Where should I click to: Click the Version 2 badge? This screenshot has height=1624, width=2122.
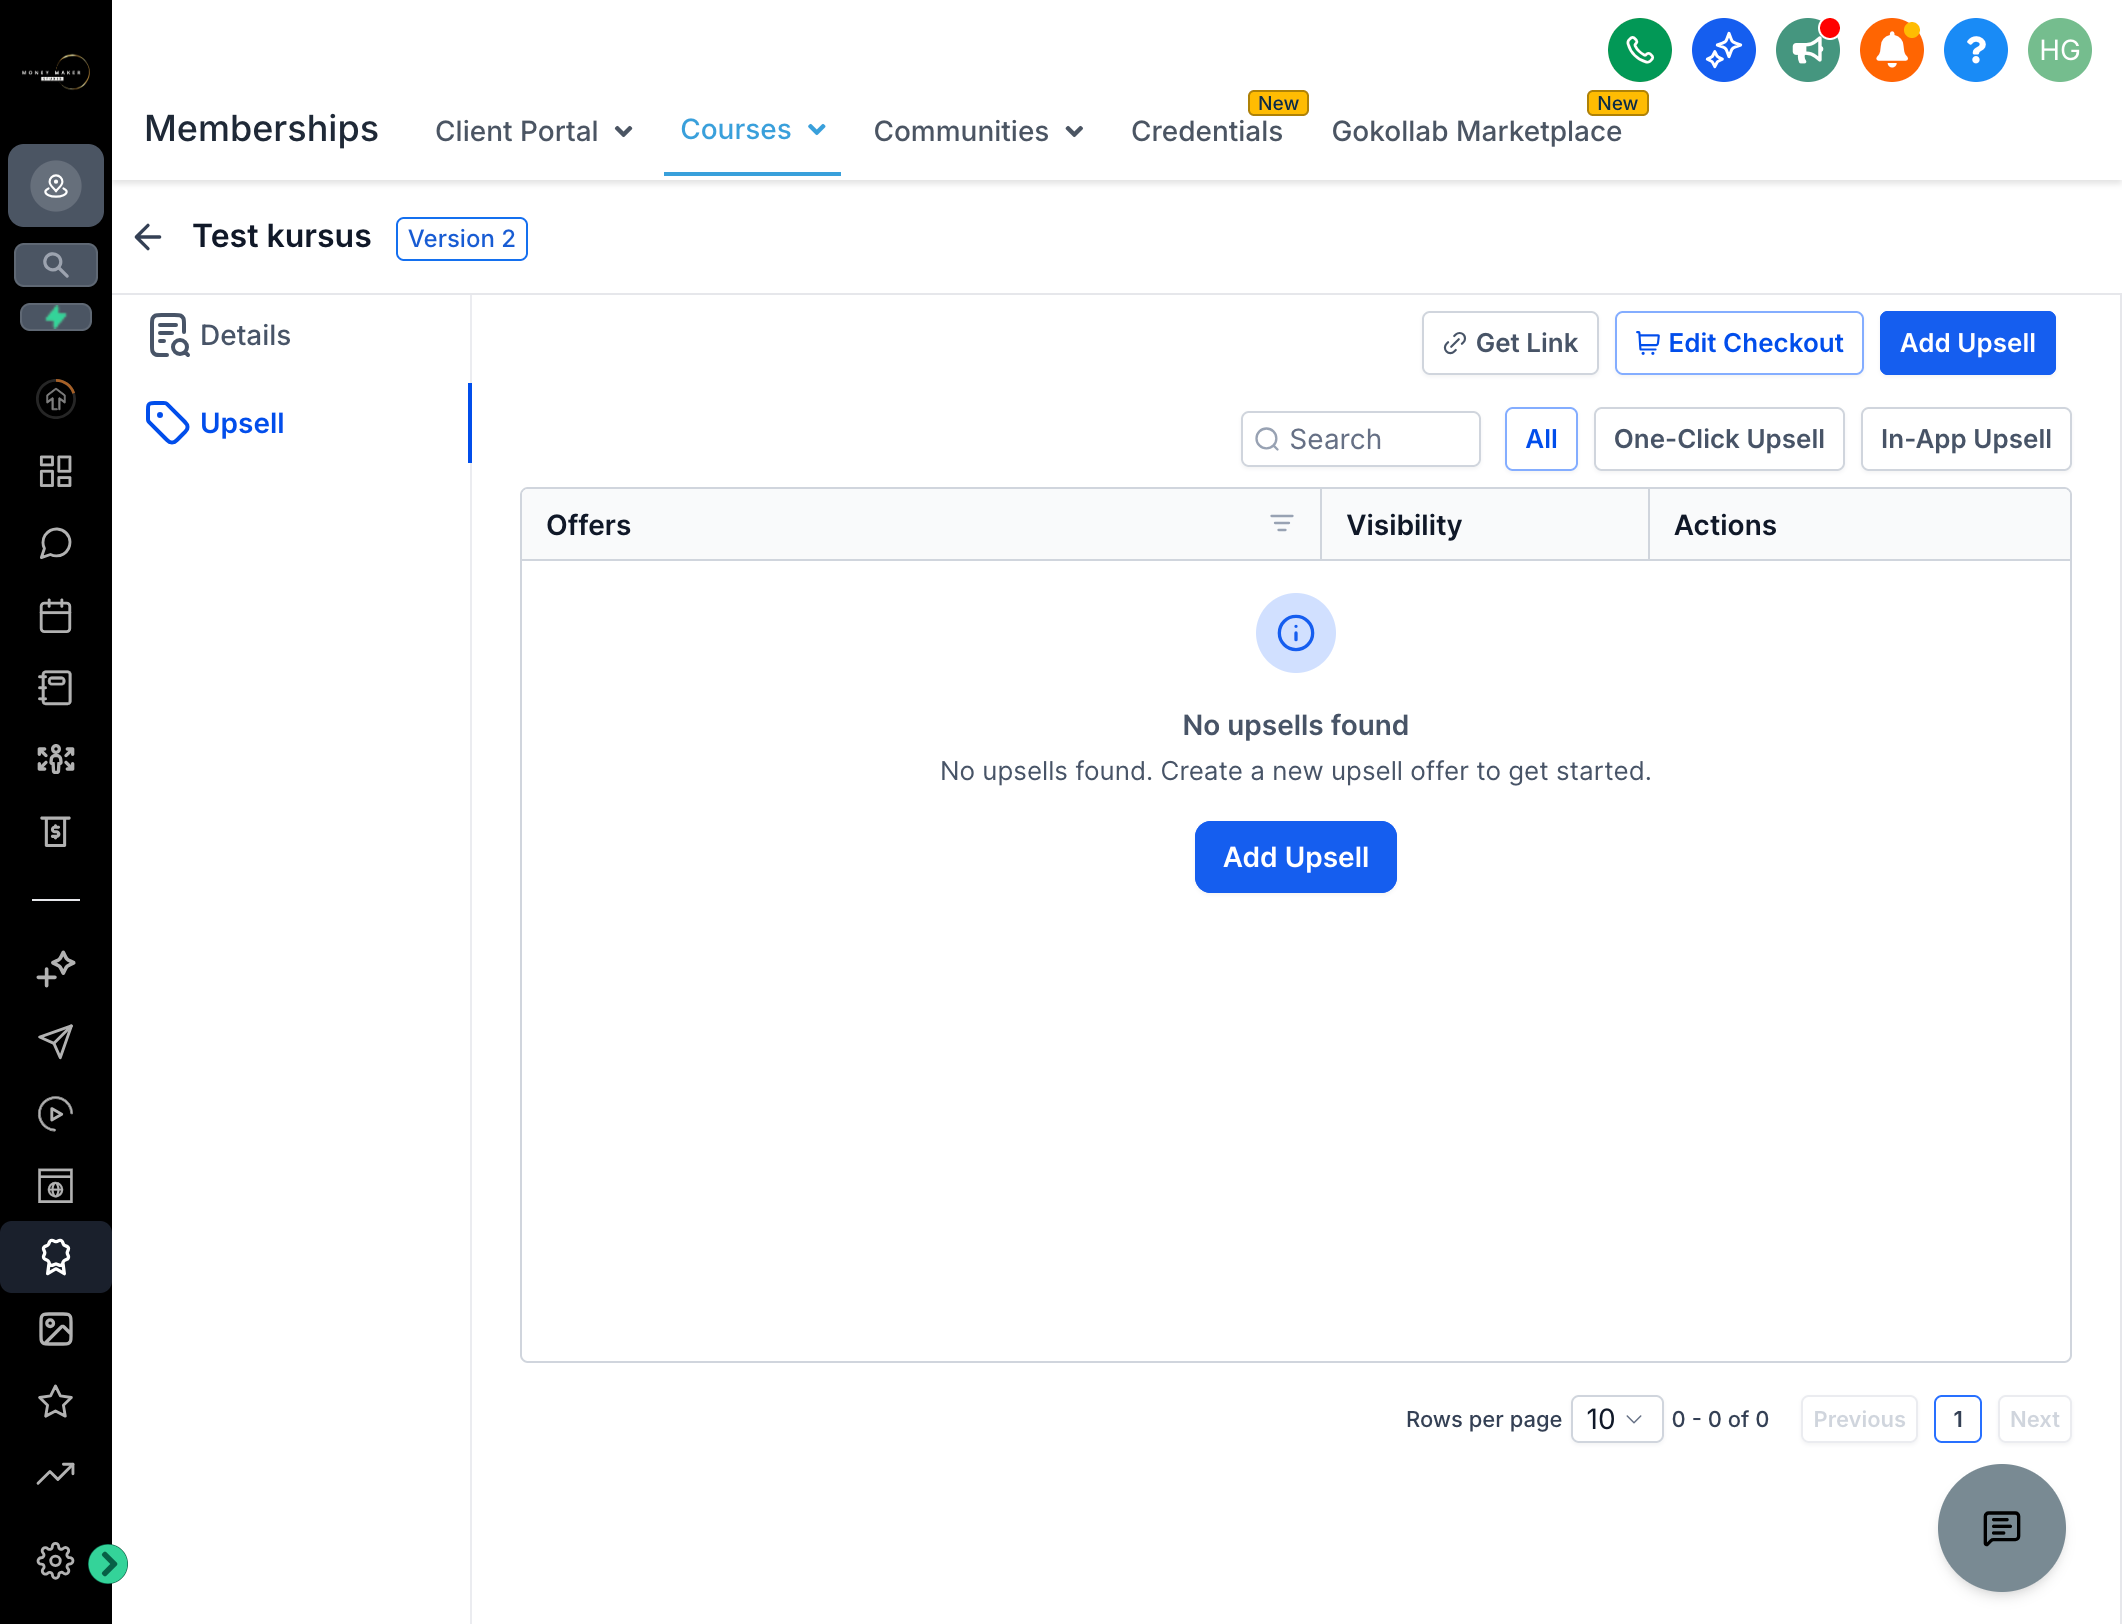[462, 239]
